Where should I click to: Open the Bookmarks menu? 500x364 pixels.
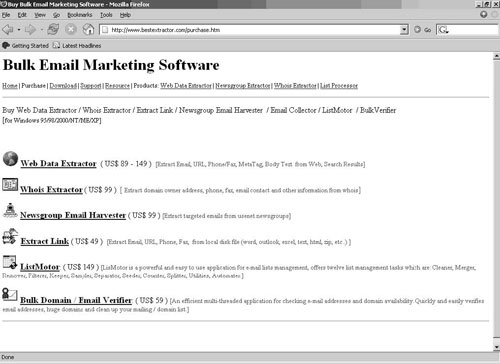(x=80, y=15)
